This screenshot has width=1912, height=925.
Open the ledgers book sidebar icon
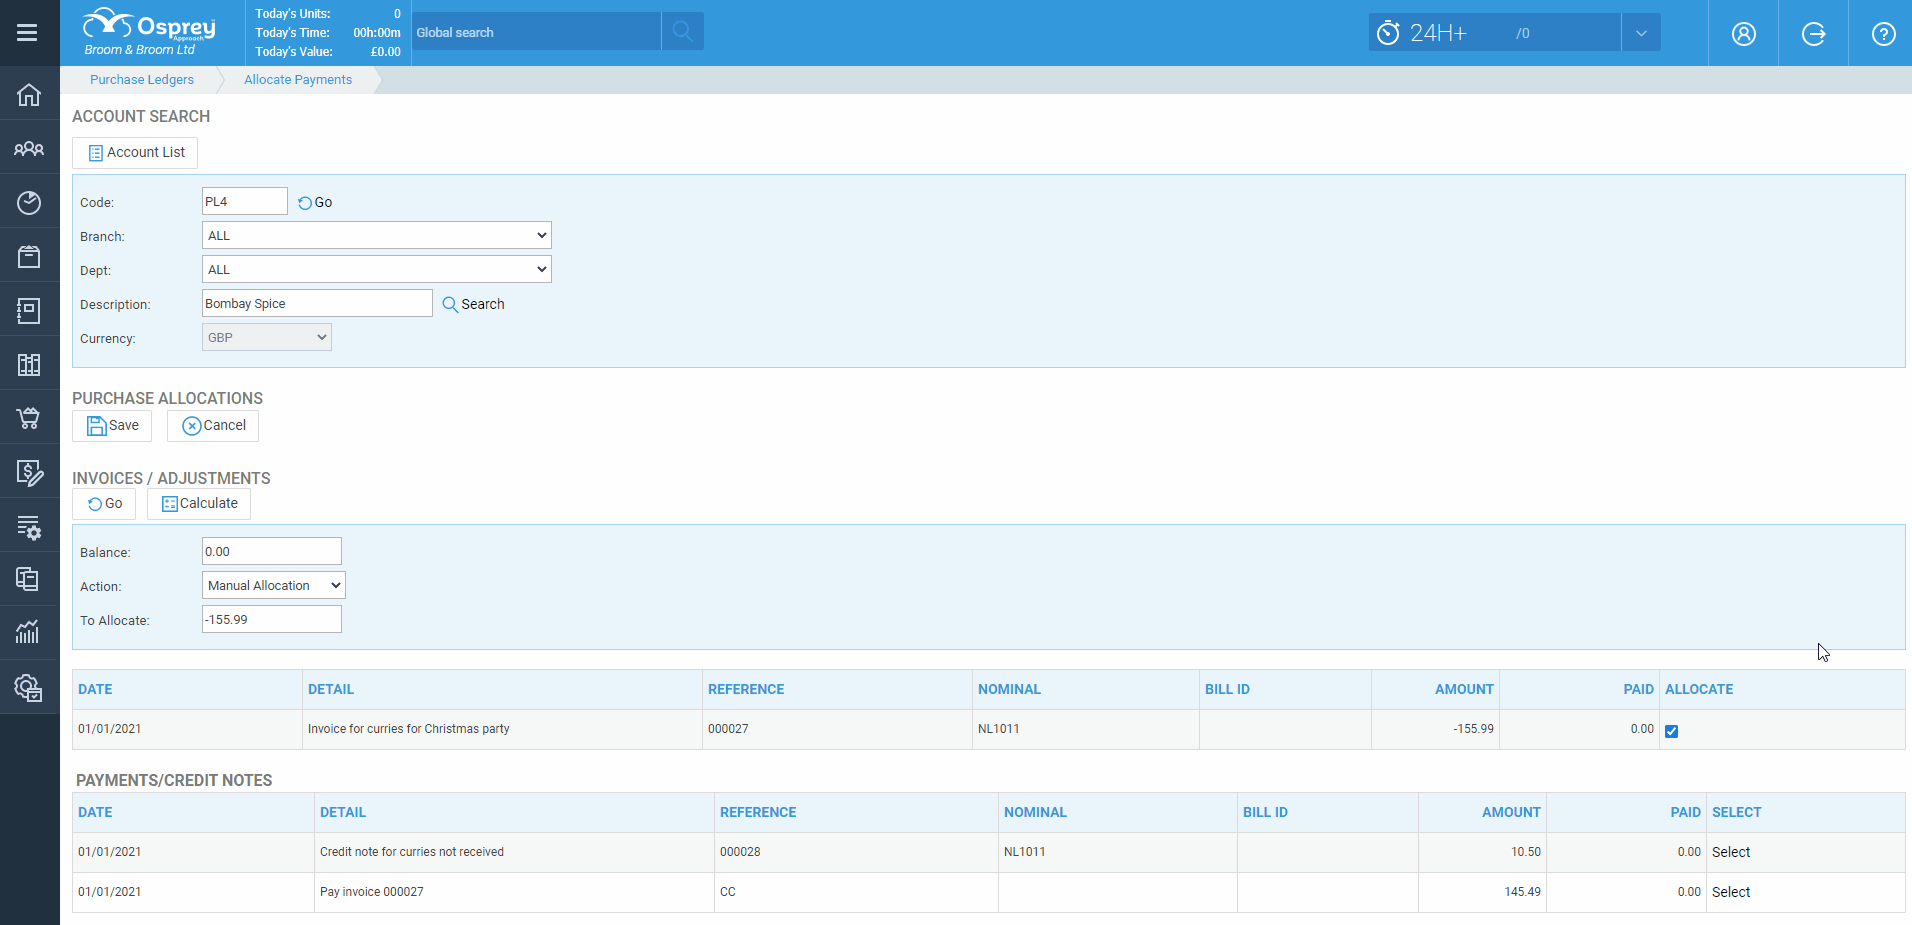coord(29,365)
